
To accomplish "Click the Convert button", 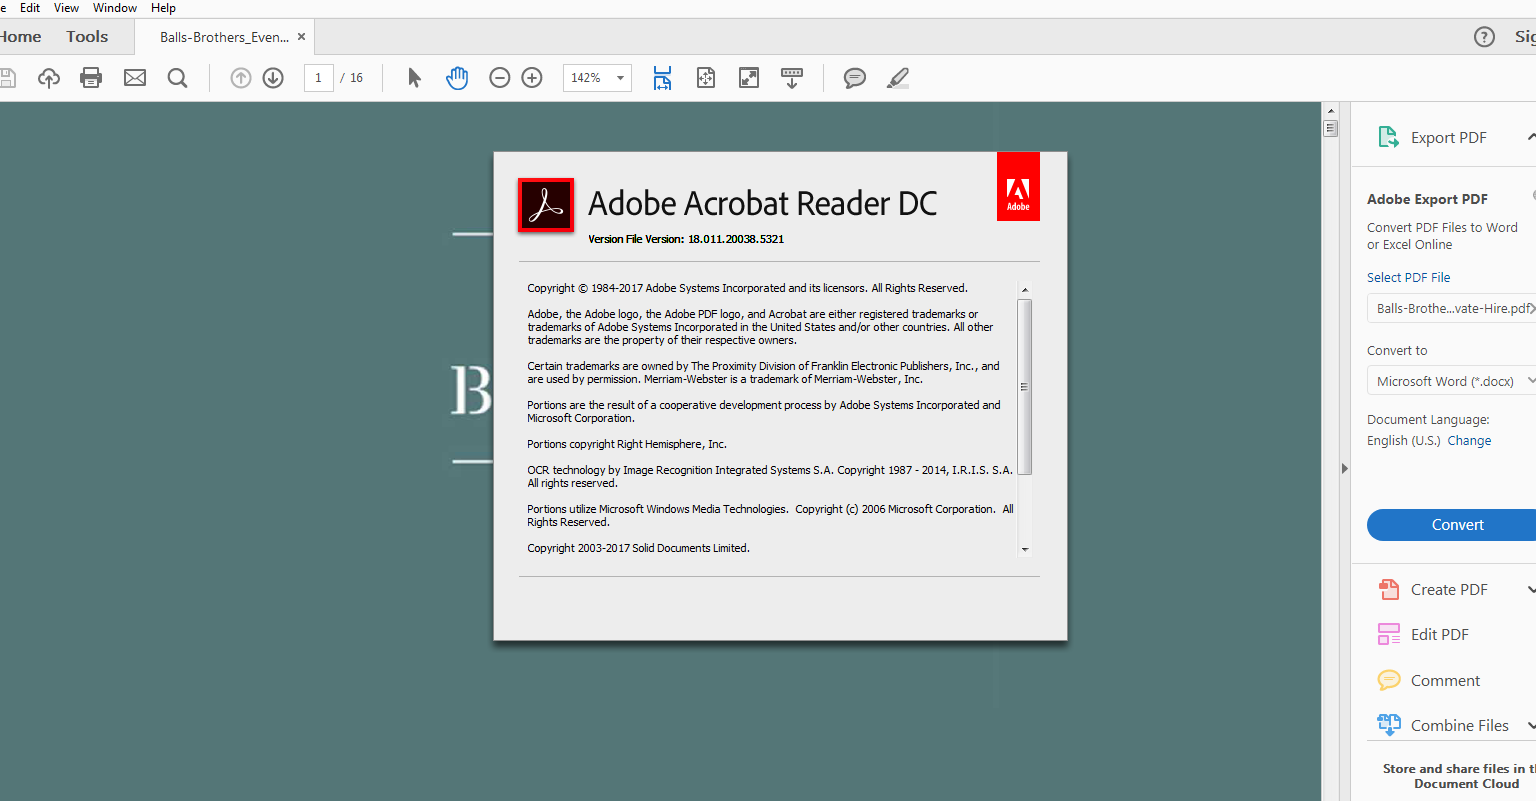I will (x=1457, y=524).
